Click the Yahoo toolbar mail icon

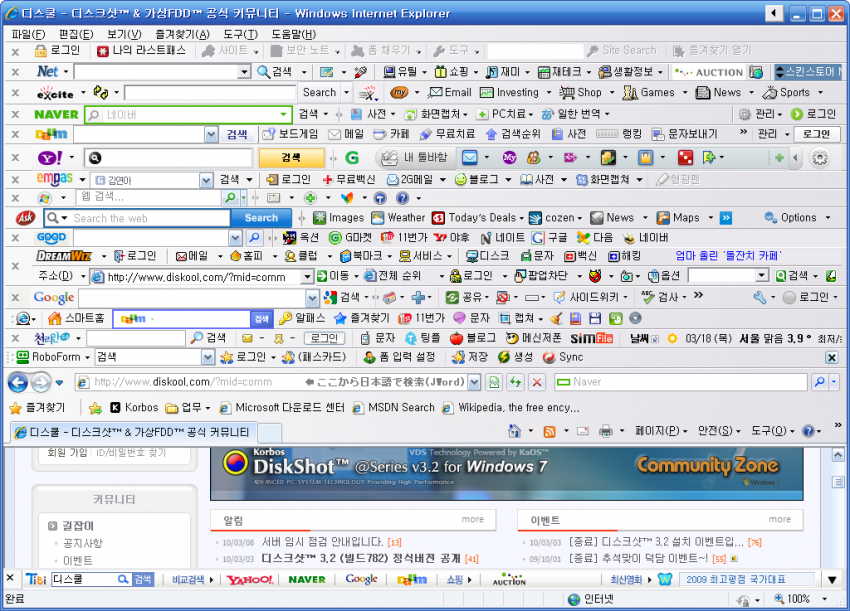469,157
